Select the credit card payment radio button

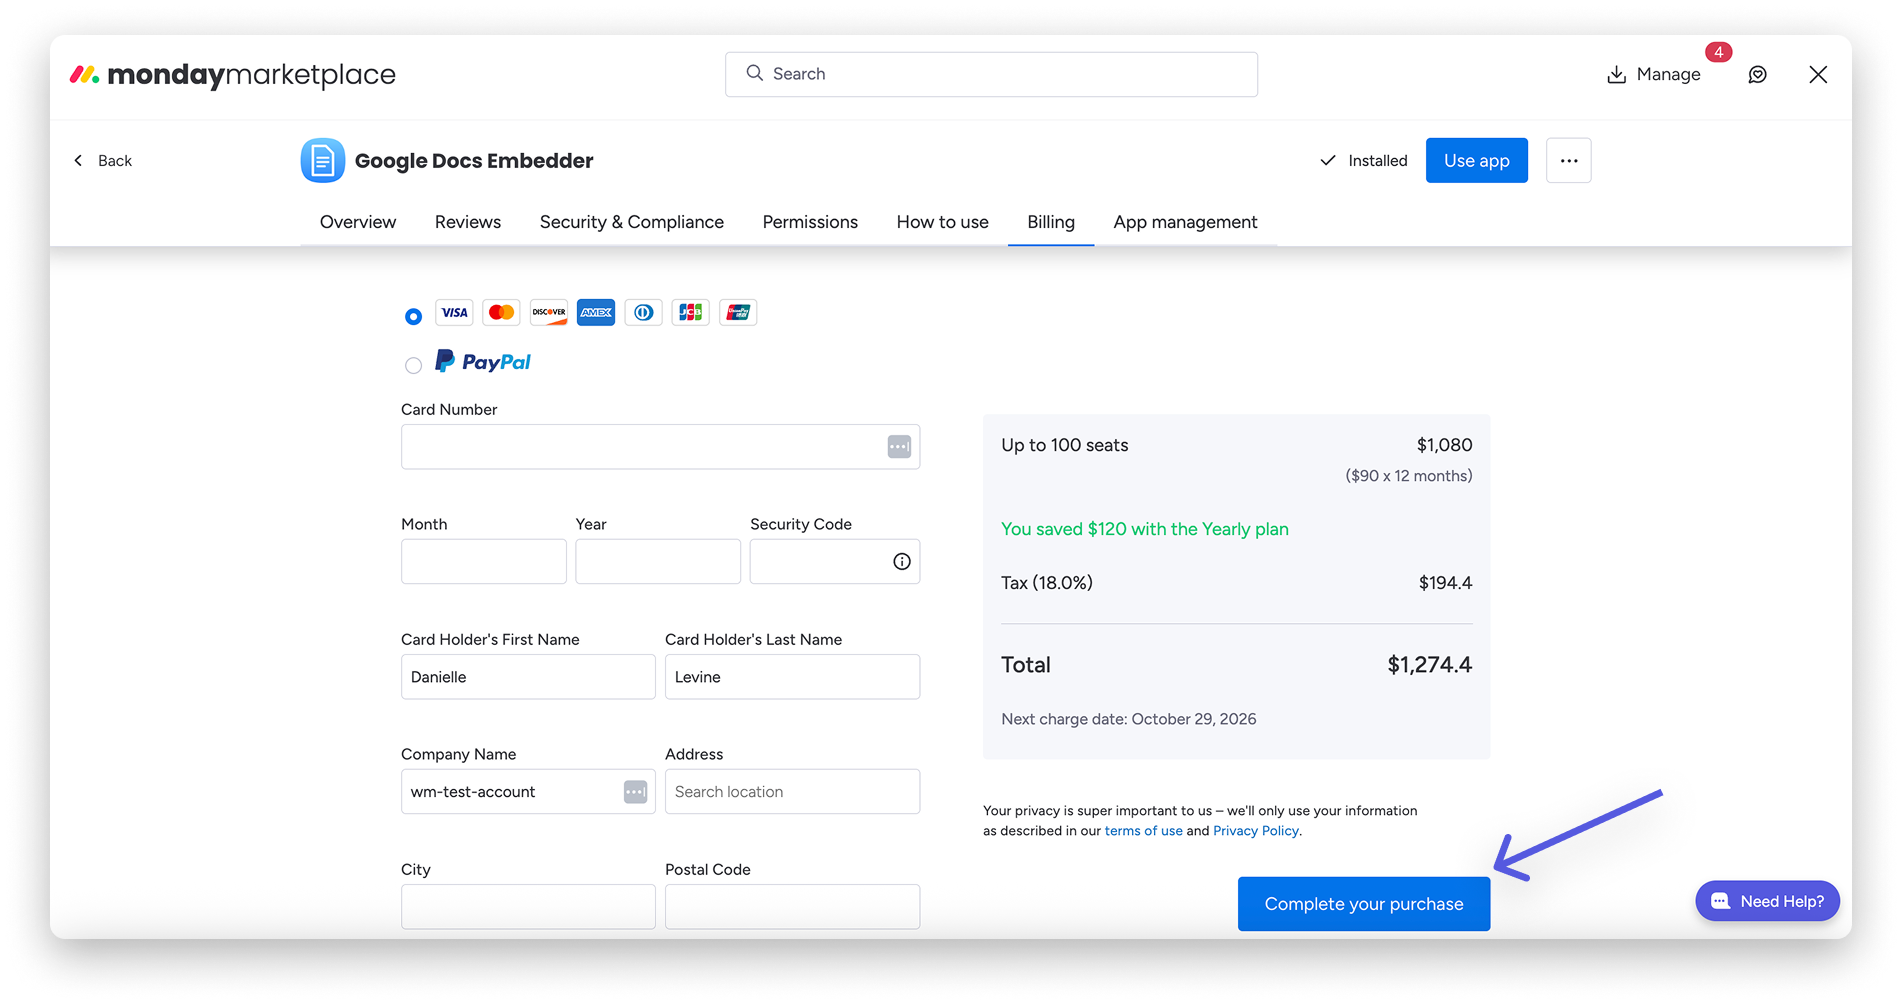pos(413,316)
